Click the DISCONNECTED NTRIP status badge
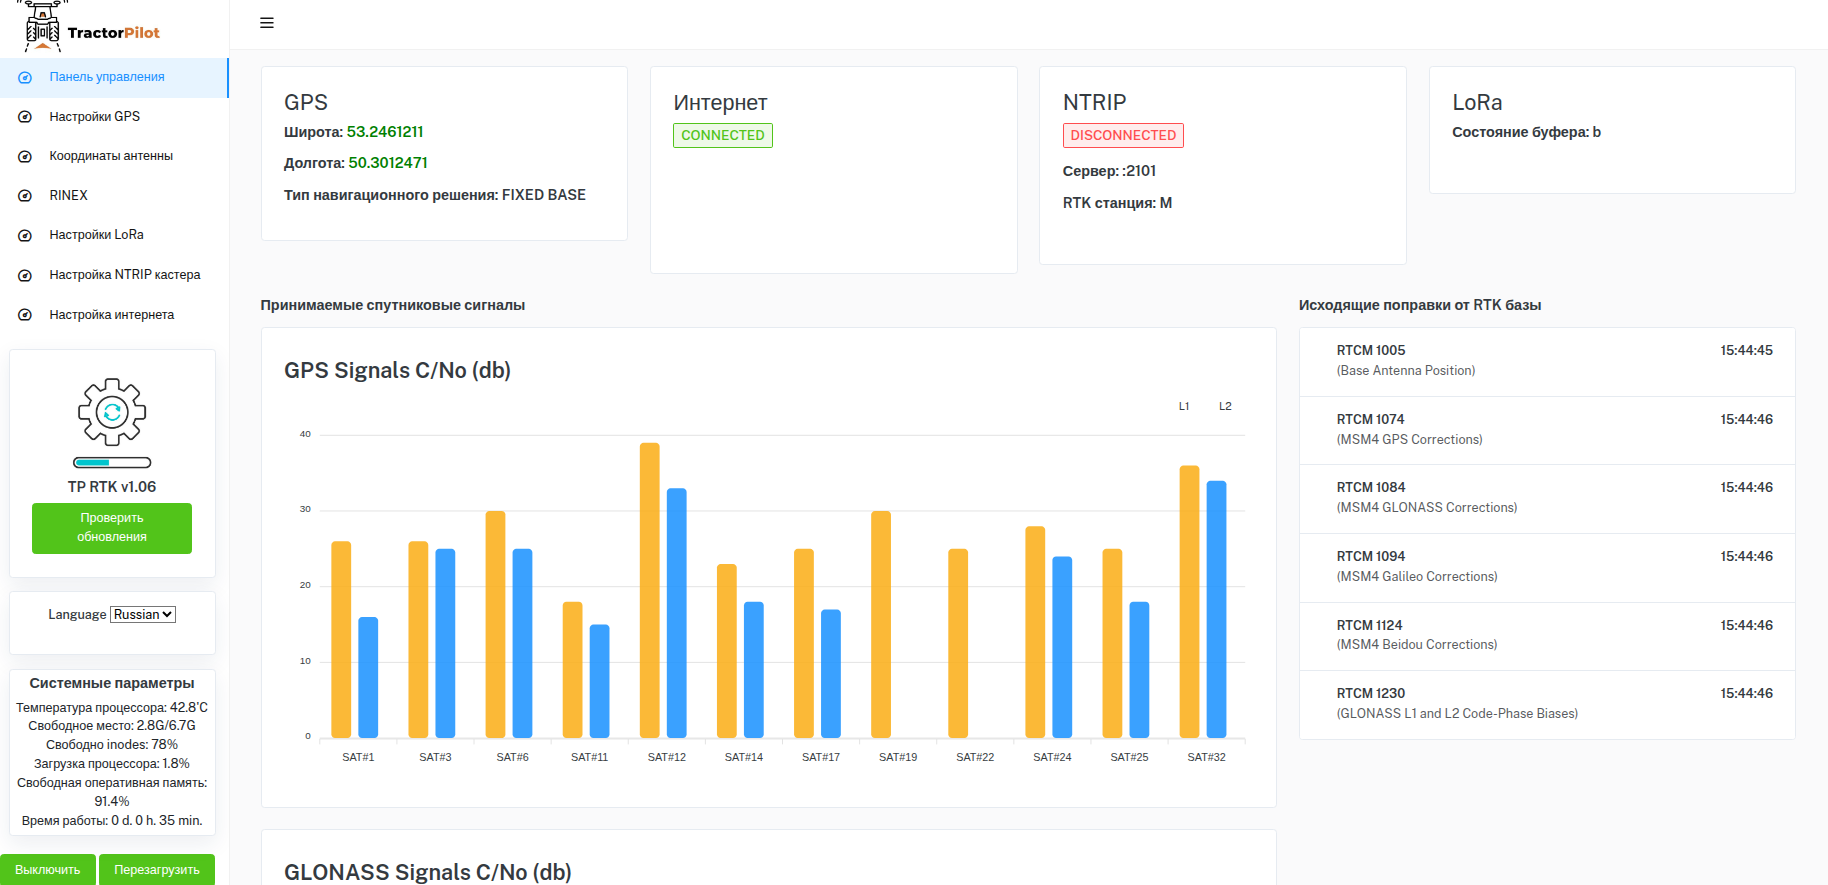 click(x=1123, y=135)
